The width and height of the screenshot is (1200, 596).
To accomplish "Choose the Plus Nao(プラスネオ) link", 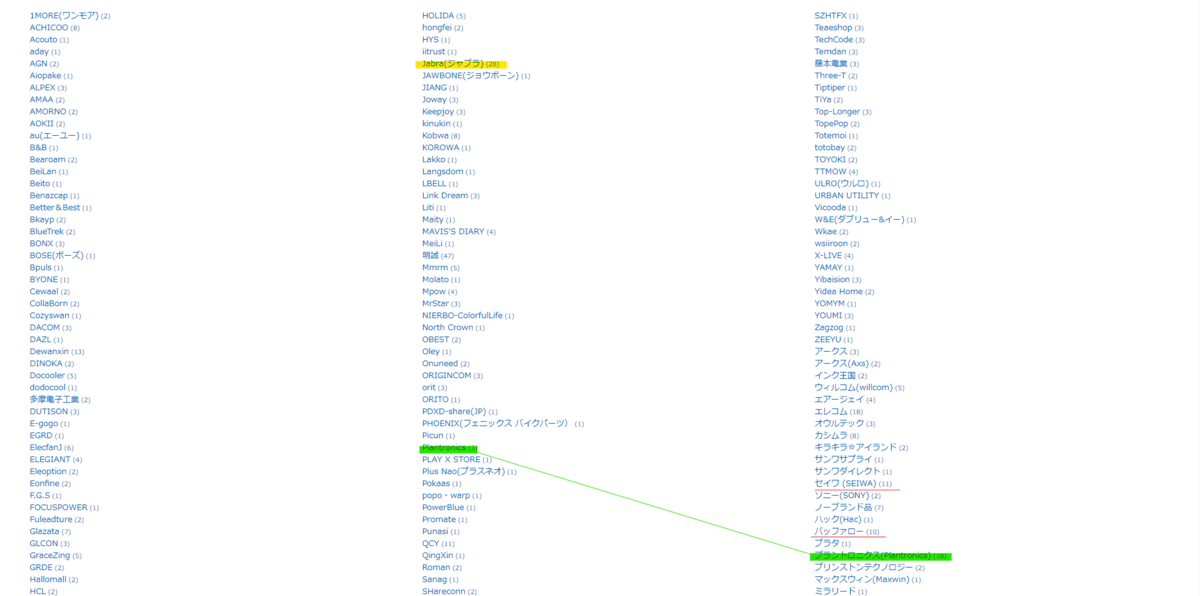I will [x=464, y=472].
